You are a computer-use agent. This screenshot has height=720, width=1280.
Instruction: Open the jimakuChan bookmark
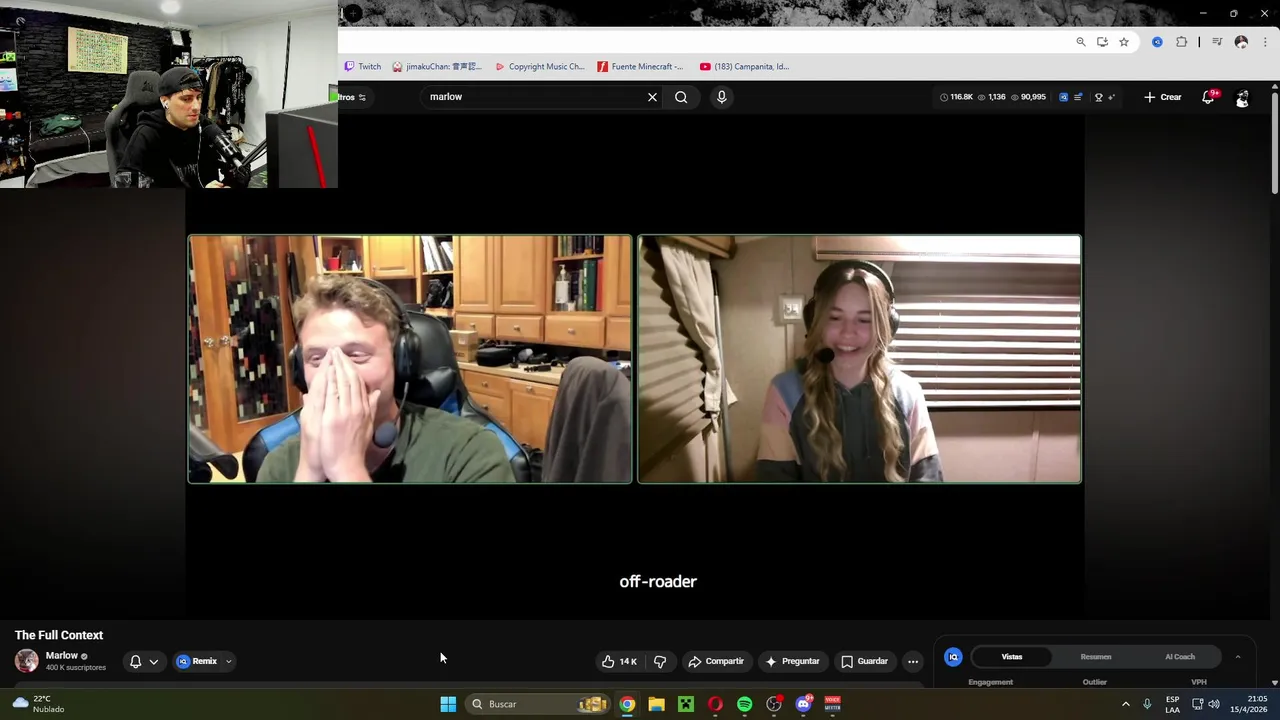pos(437,67)
